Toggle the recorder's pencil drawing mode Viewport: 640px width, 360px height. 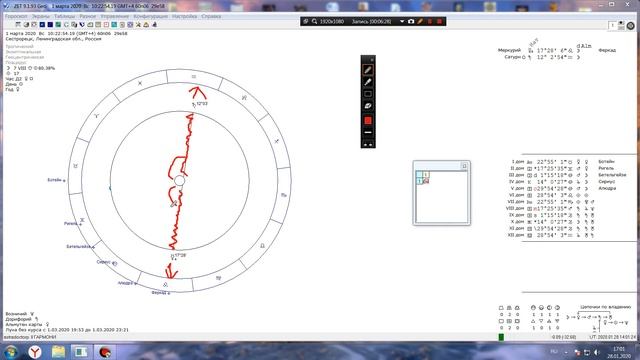[x=420, y=21]
